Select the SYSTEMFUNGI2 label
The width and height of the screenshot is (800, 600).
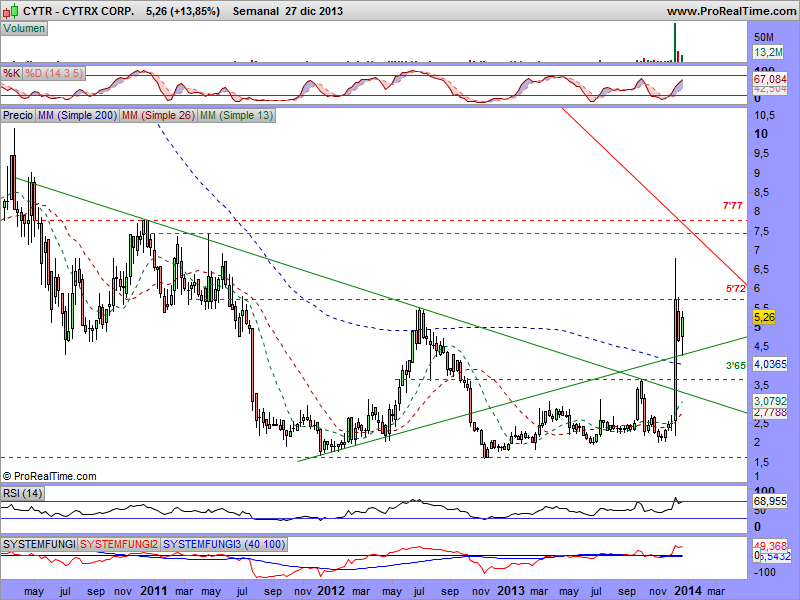(119, 544)
